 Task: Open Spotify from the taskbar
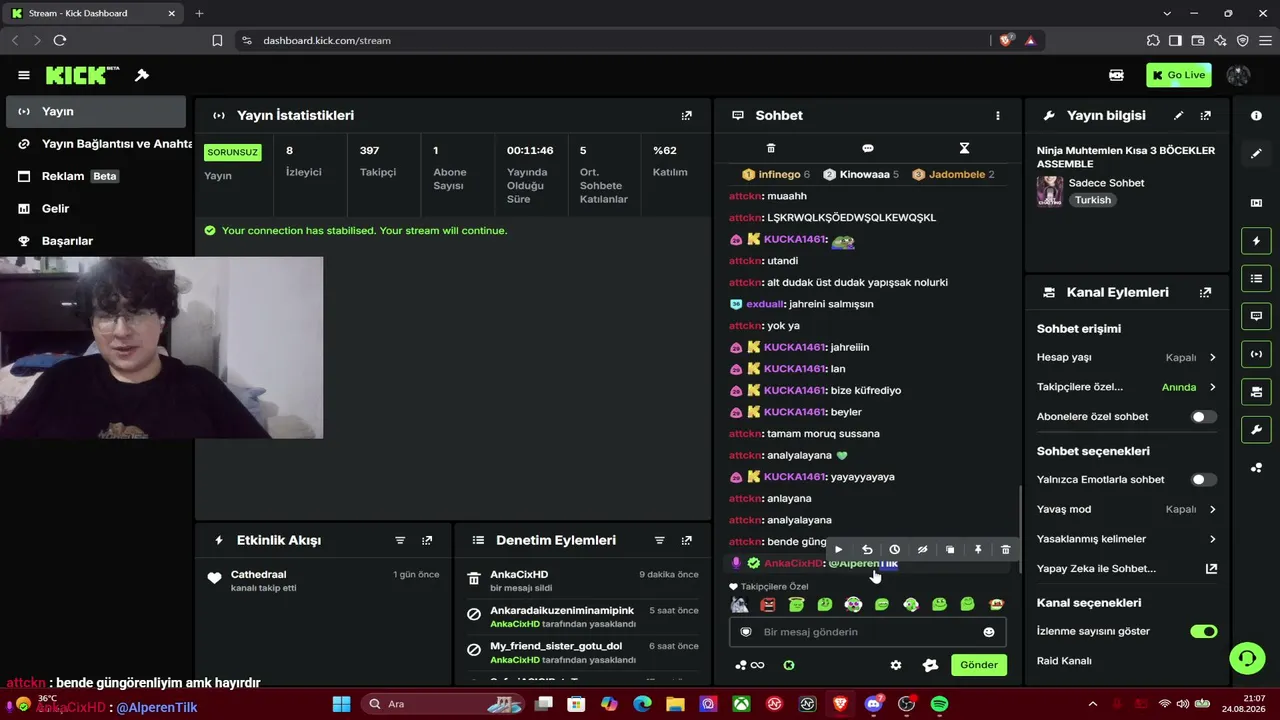click(939, 704)
